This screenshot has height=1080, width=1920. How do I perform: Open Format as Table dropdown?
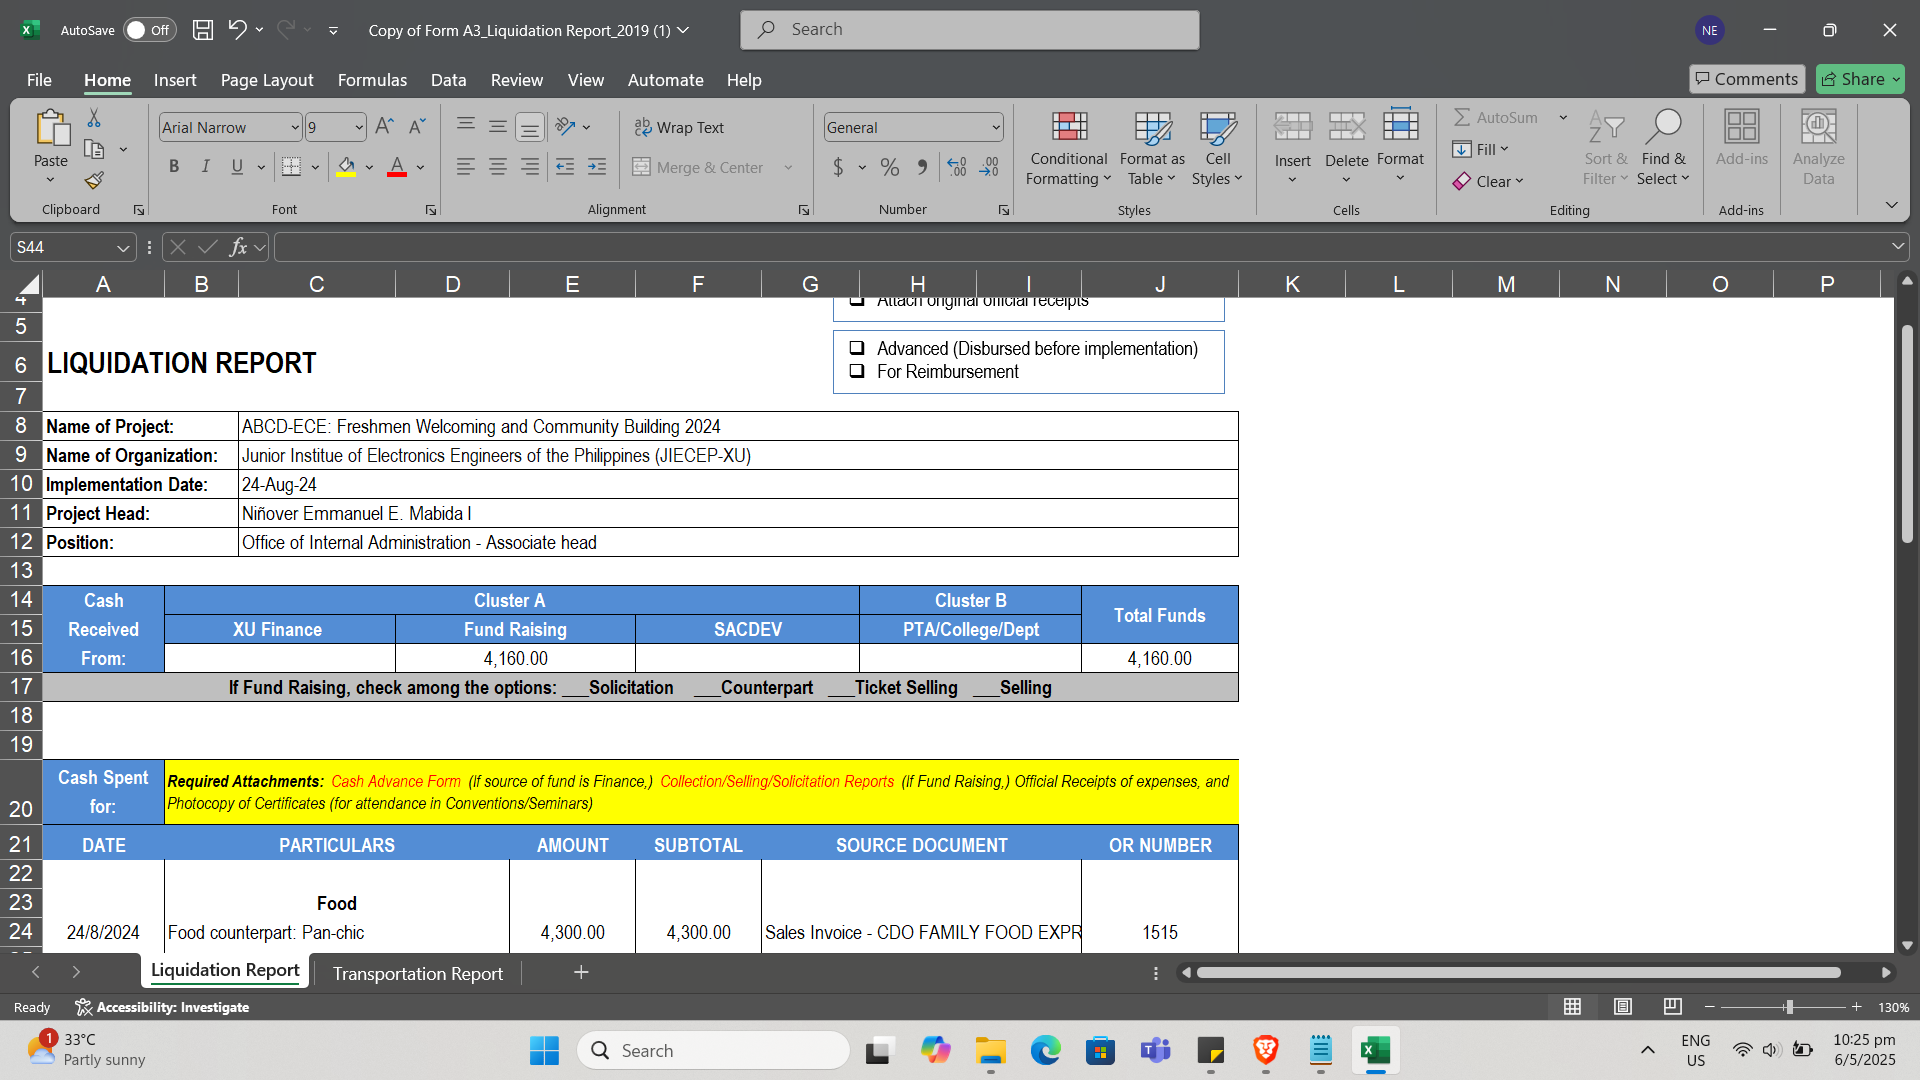tap(1152, 149)
